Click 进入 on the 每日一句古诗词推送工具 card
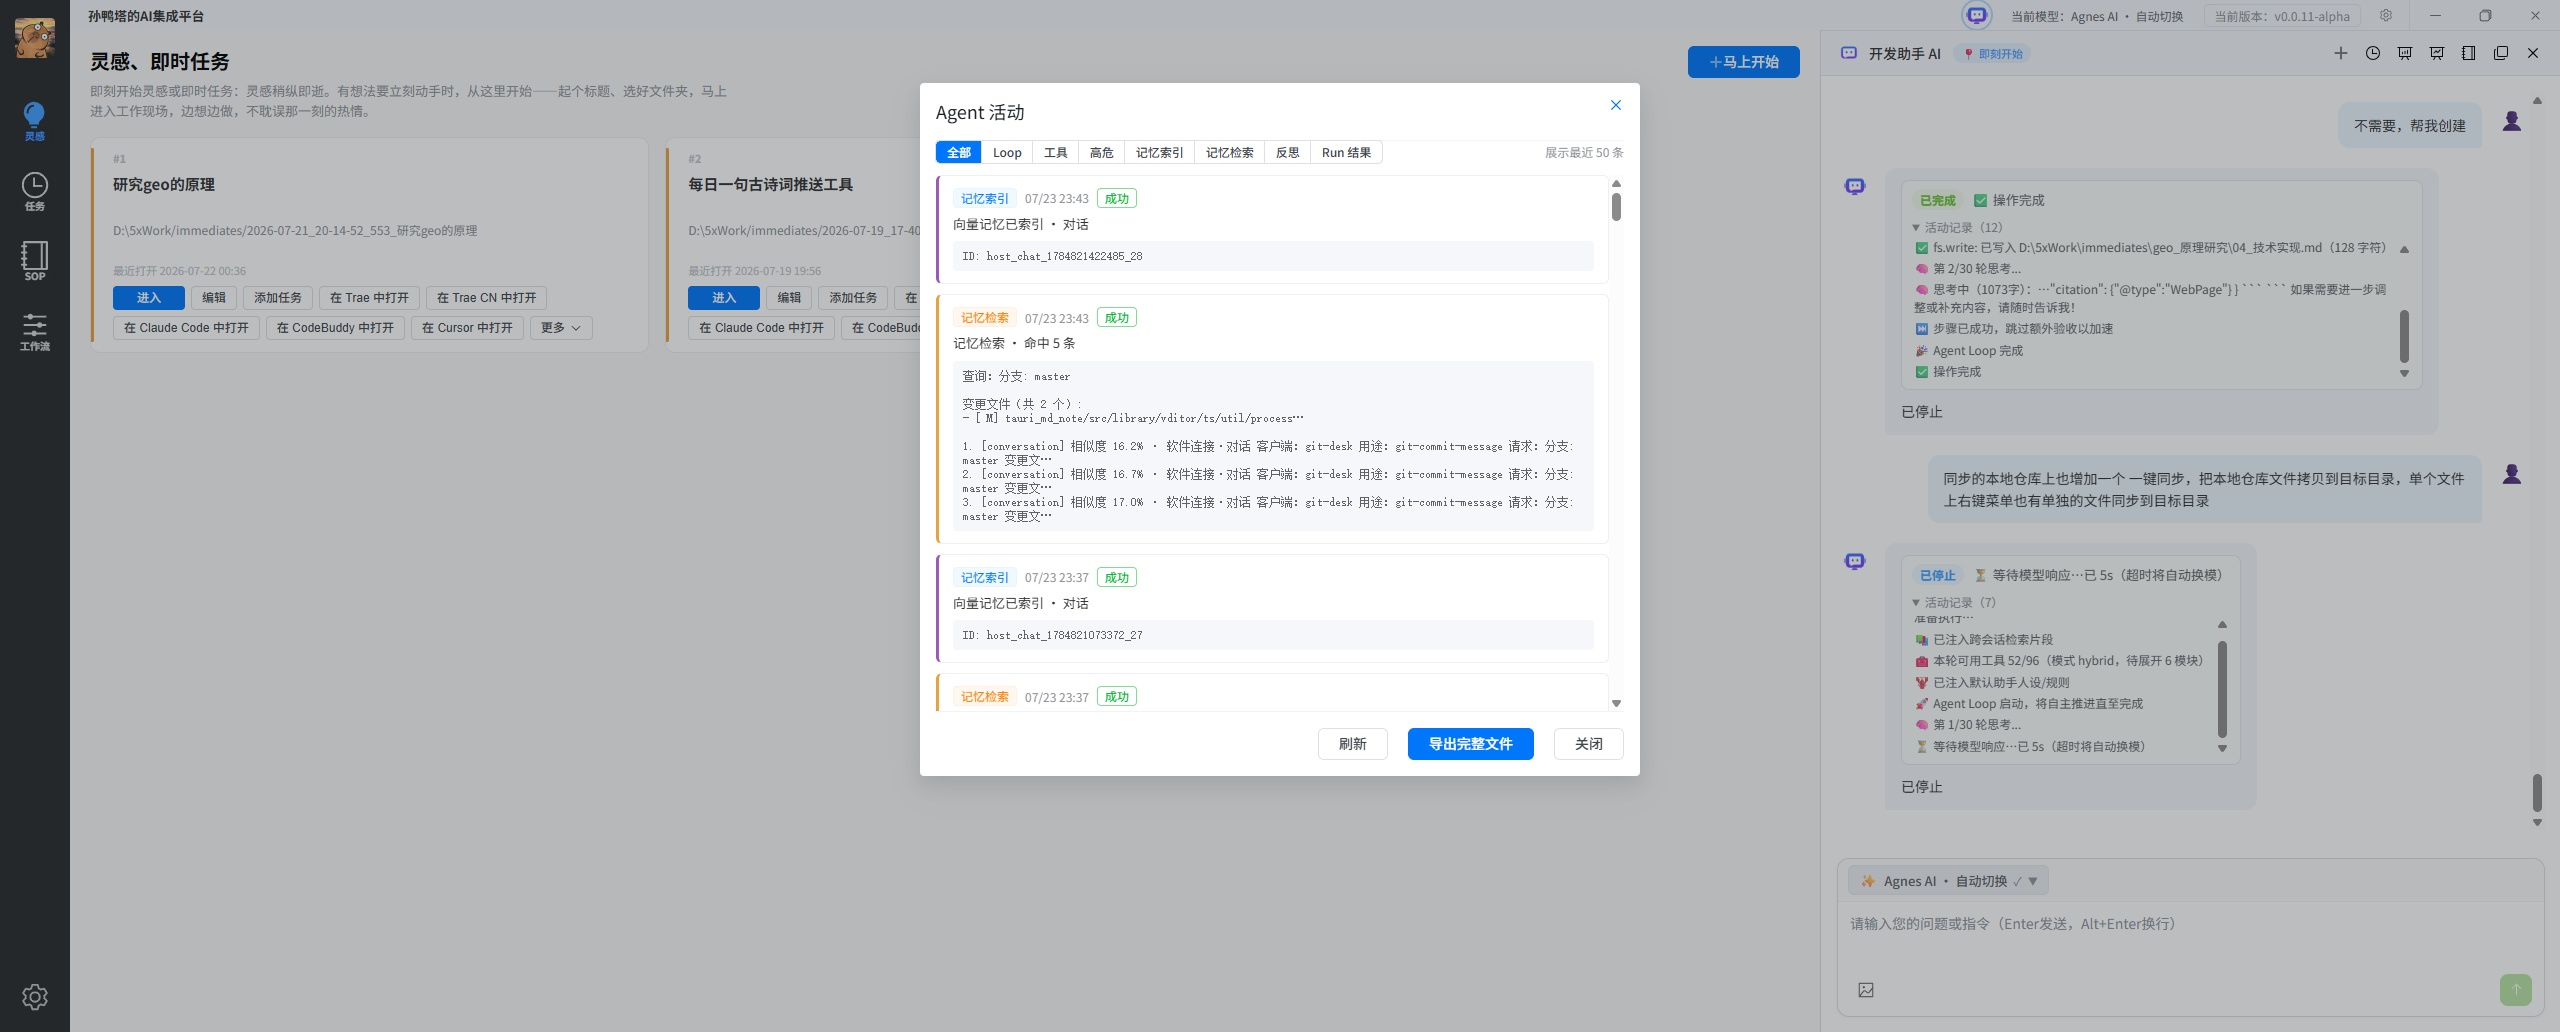 click(x=724, y=298)
